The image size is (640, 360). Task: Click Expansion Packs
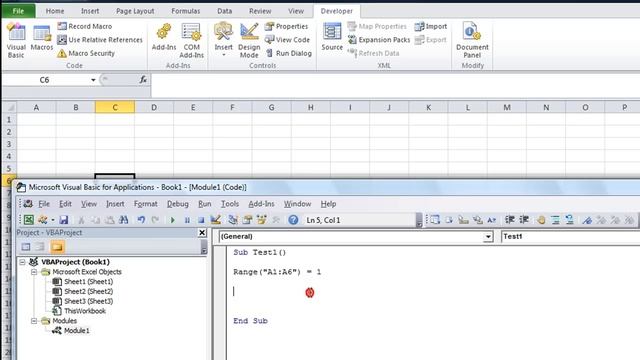(379, 40)
